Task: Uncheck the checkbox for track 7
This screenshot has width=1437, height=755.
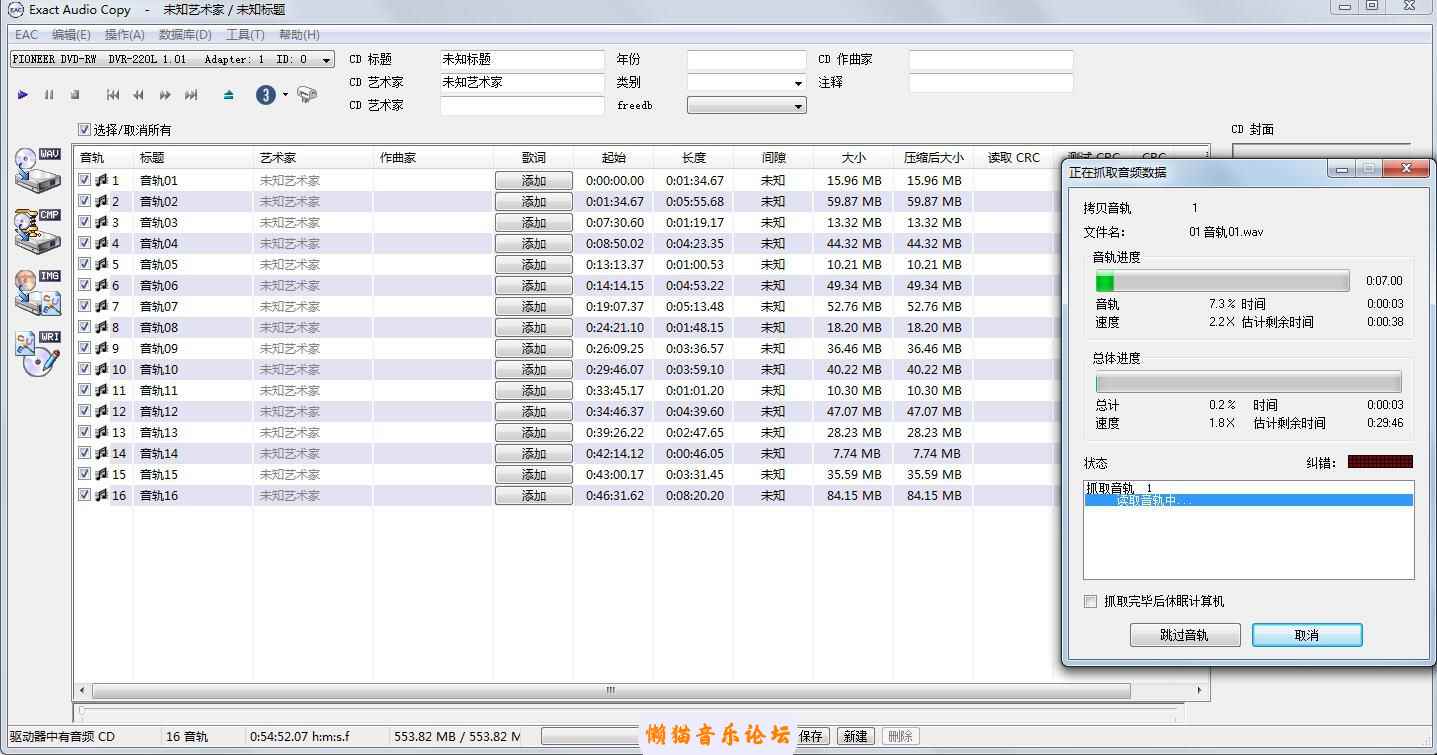Action: point(85,306)
